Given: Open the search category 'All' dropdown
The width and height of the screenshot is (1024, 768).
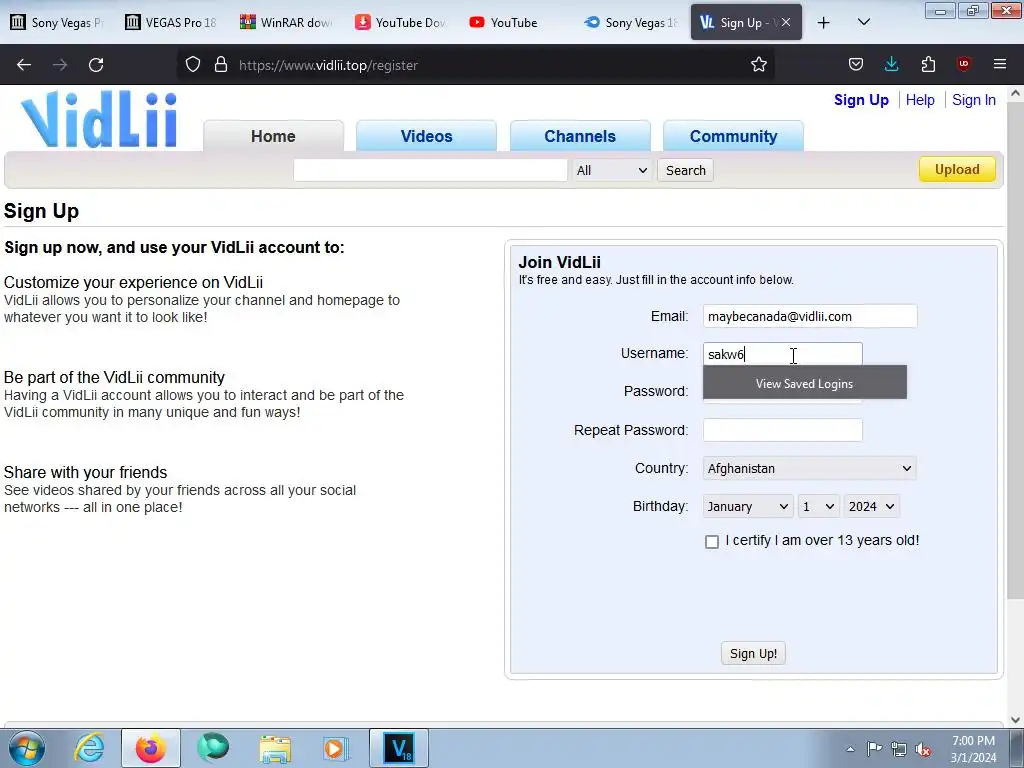Looking at the screenshot, I should pos(612,170).
